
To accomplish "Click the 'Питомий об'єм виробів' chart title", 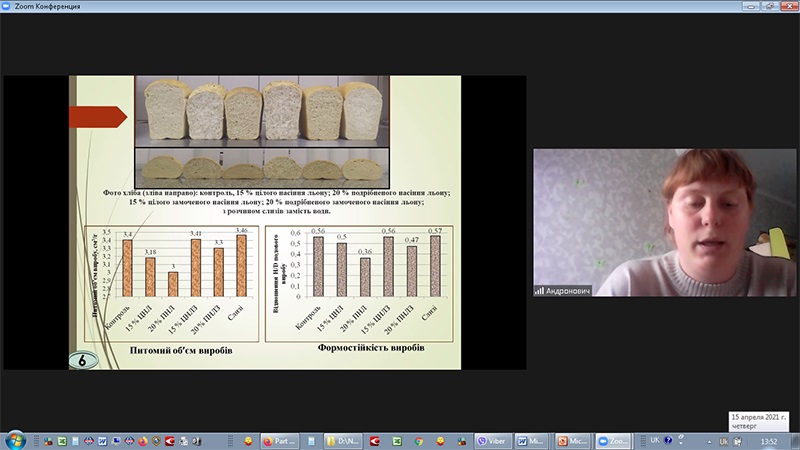I will tap(181, 351).
